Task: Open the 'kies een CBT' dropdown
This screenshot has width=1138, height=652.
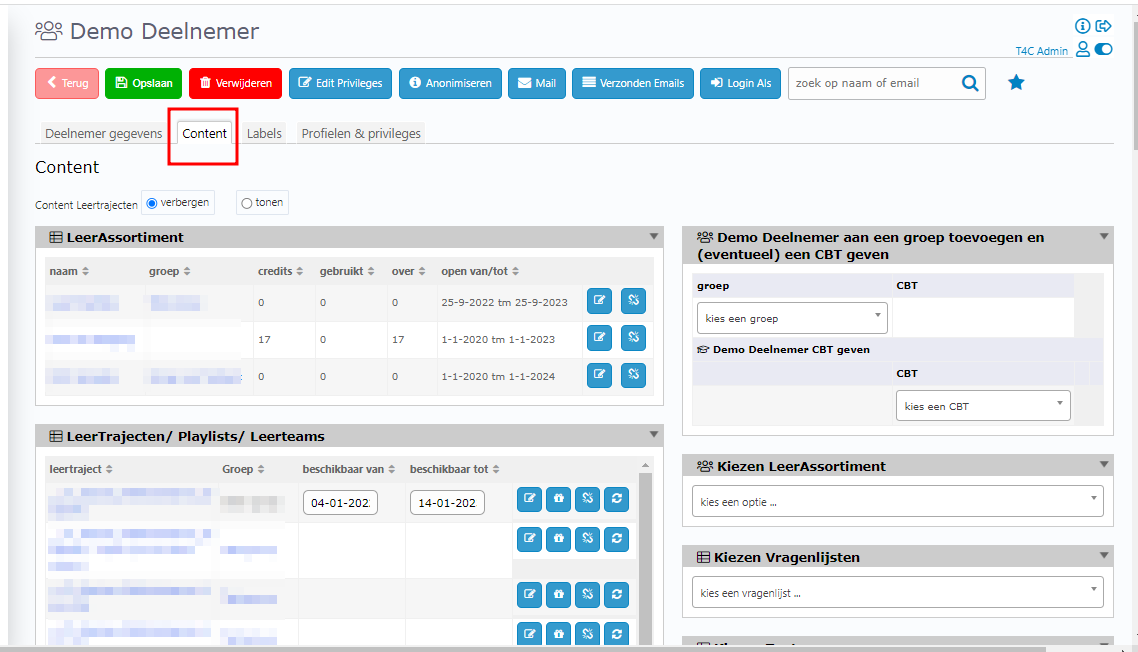Action: pyautogui.click(x=983, y=406)
